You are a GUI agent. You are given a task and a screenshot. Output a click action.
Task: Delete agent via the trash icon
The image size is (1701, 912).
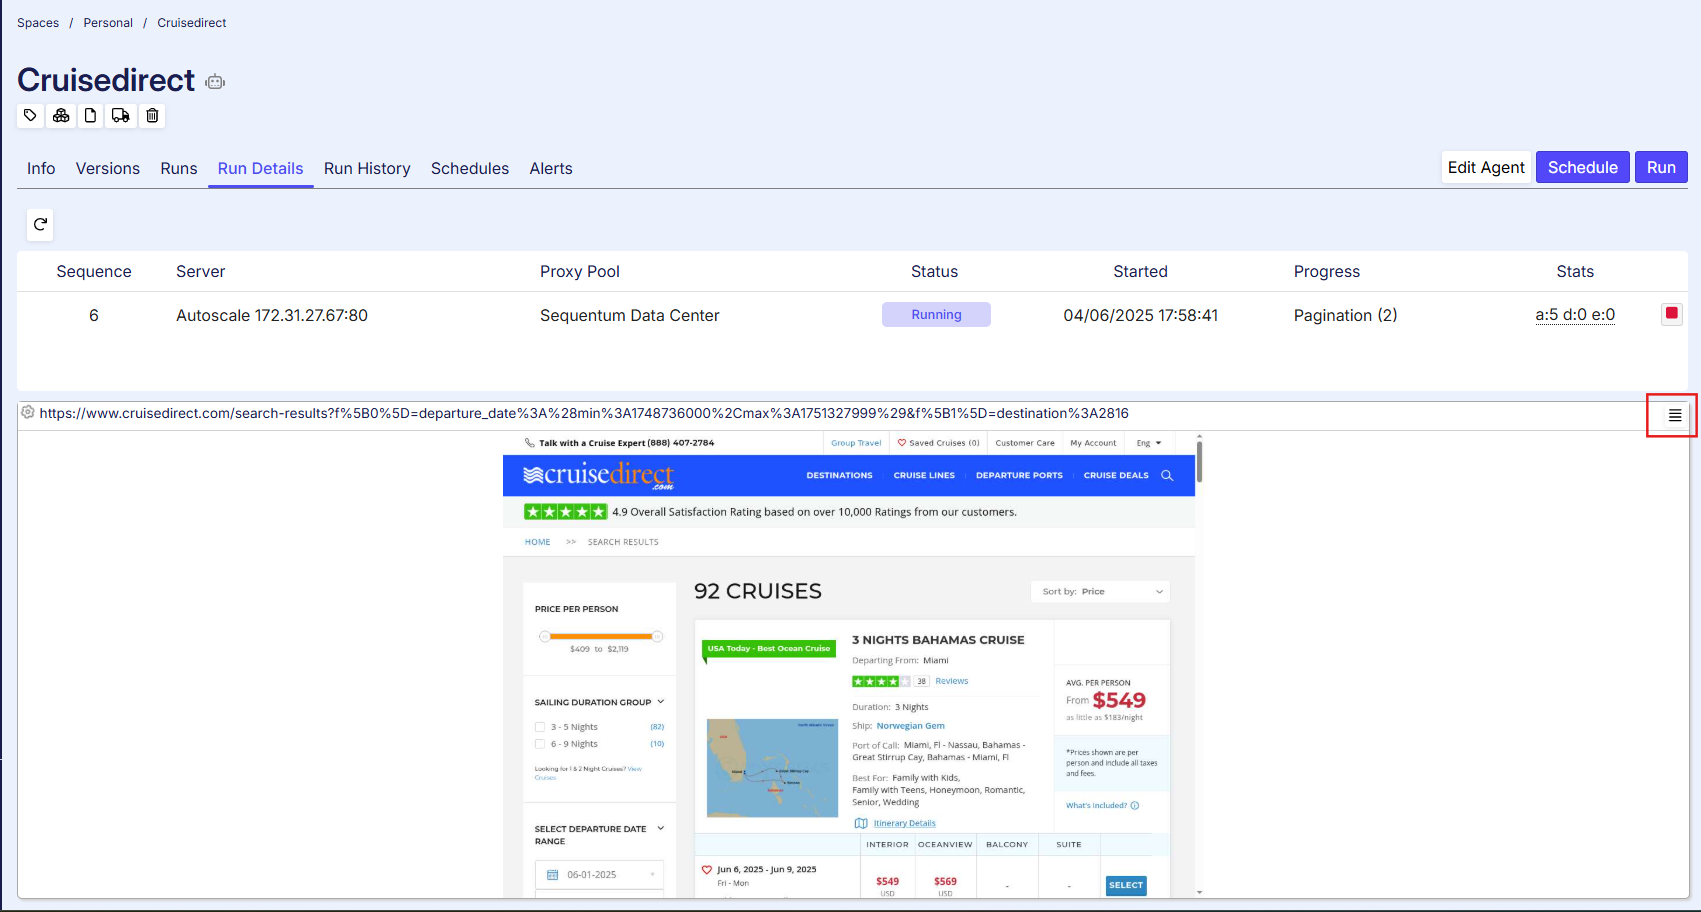pos(152,116)
